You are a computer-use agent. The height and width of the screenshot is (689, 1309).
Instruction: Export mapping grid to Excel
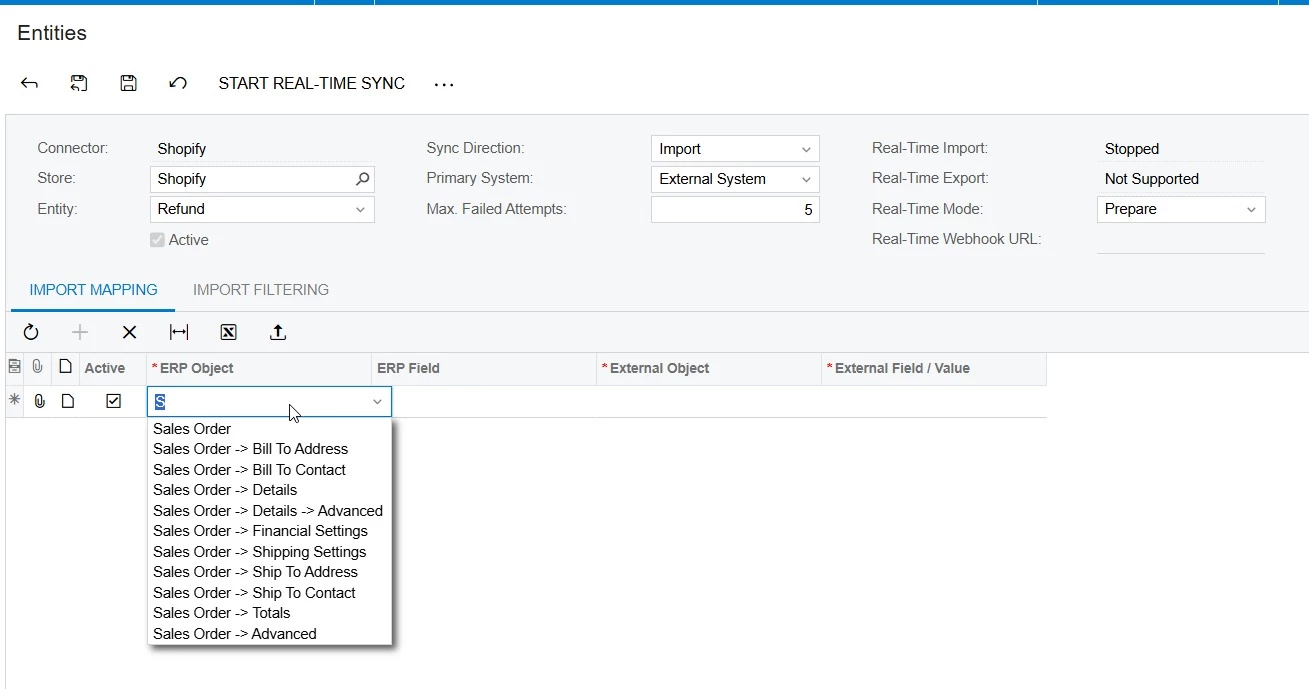tap(228, 332)
